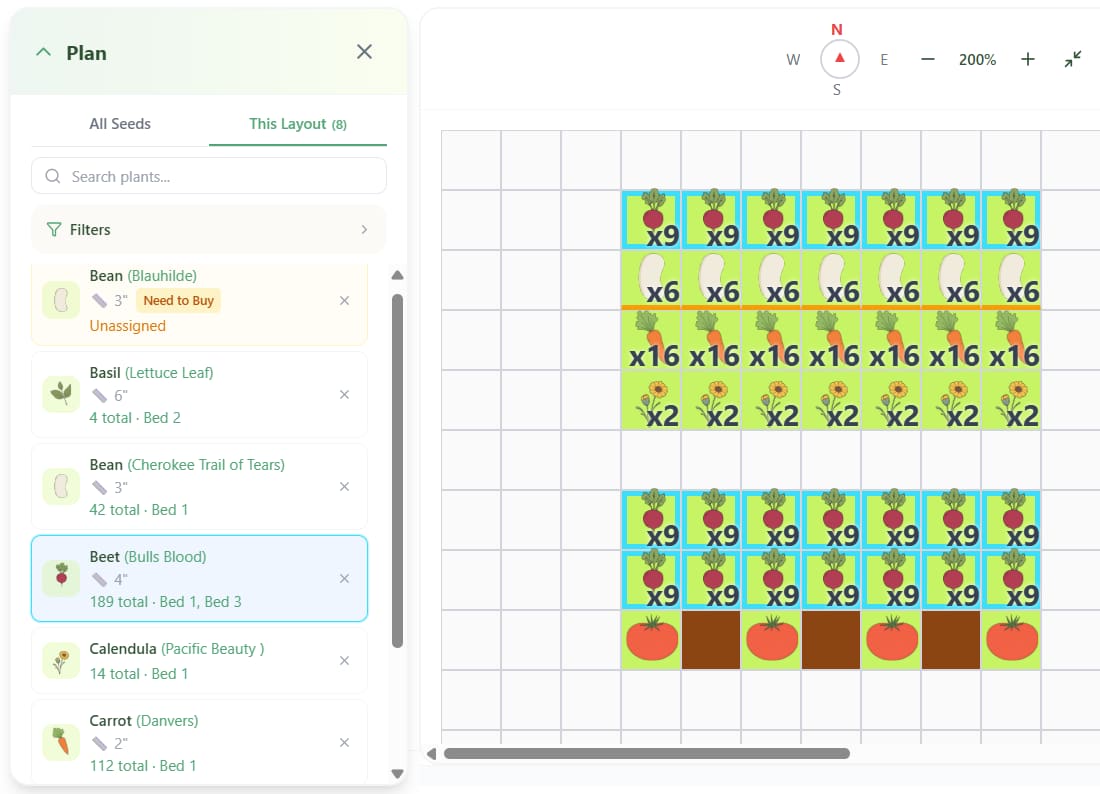Expand the Filters section
This screenshot has height=794, width=1100.
click(x=208, y=229)
